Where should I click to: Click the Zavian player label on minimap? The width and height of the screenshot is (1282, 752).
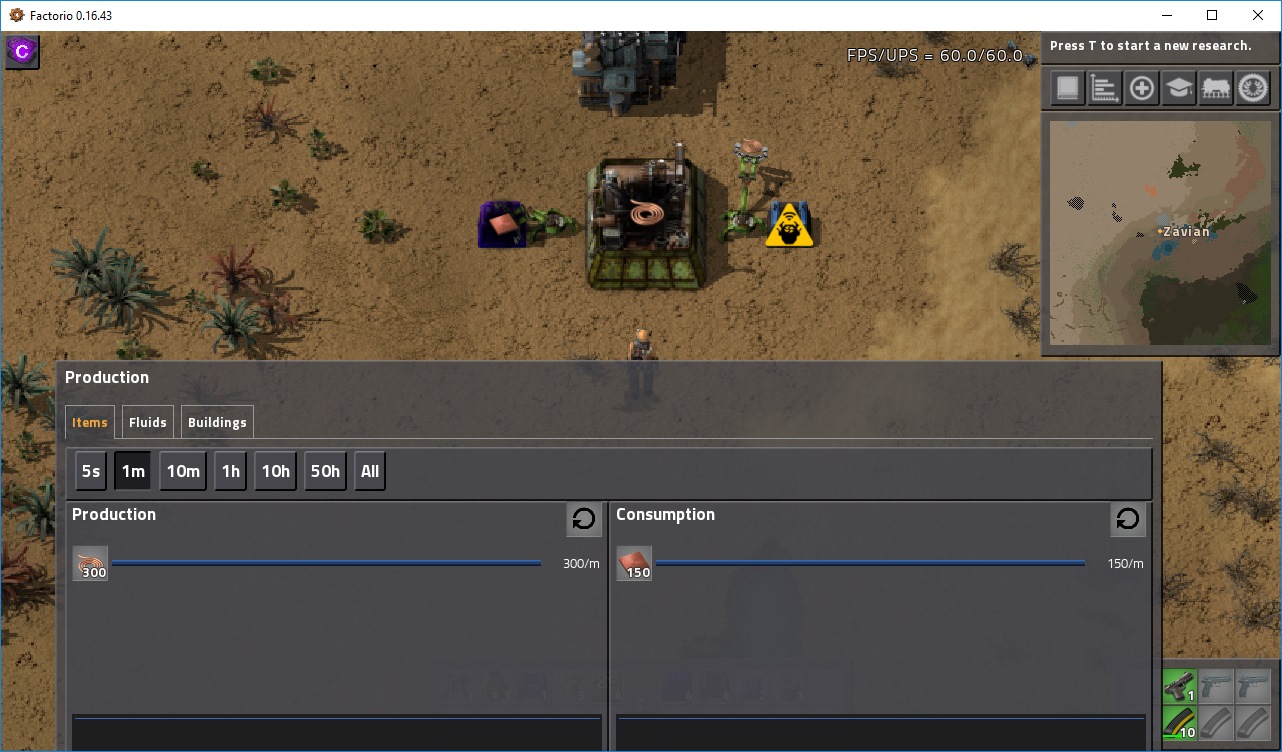[1186, 231]
